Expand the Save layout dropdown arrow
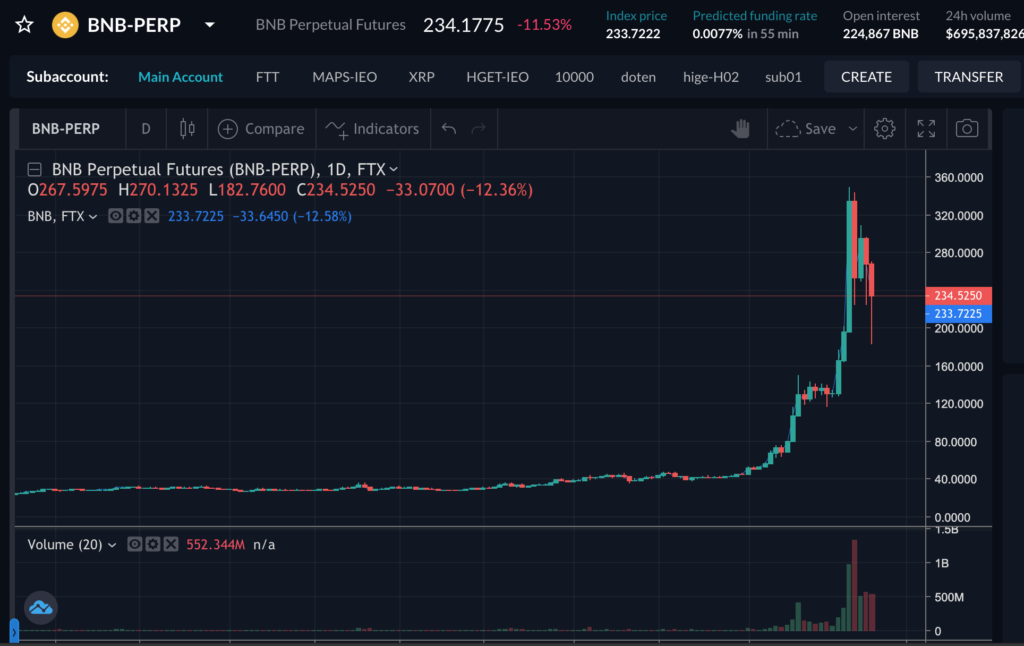1024x646 pixels. point(852,129)
